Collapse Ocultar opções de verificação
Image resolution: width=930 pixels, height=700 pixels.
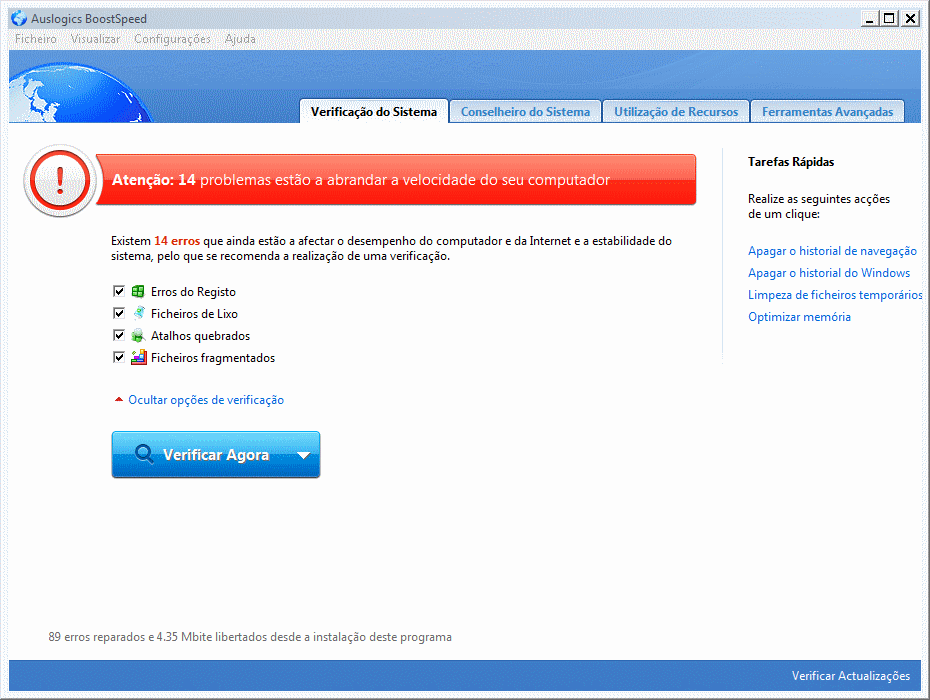point(205,400)
